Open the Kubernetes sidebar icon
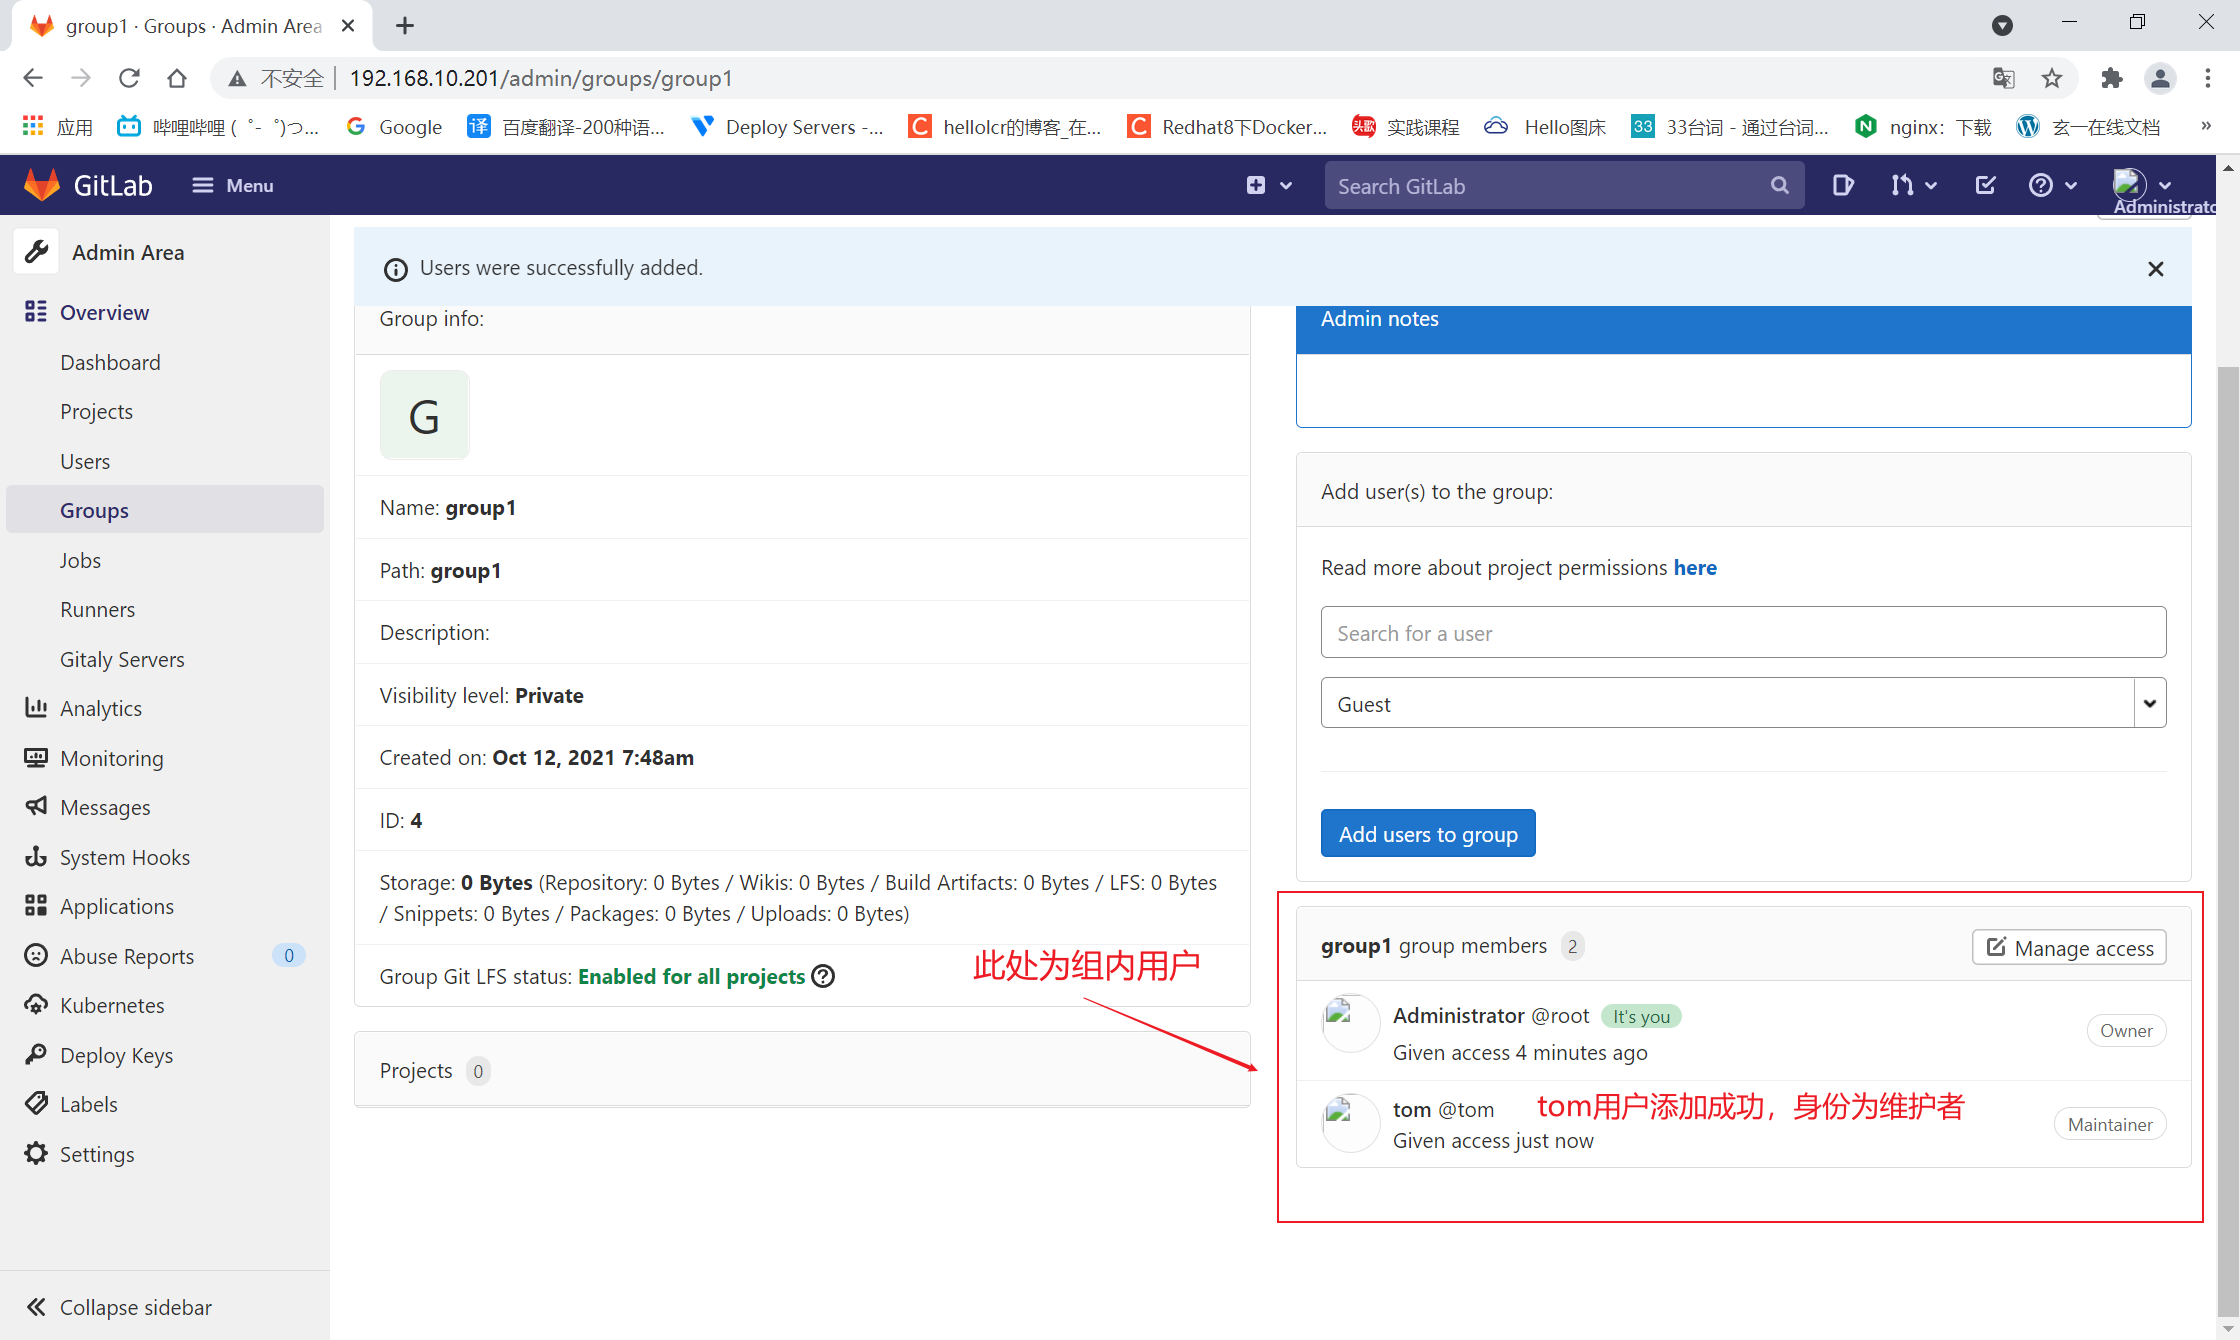Viewport: 2240px width, 1340px height. tap(36, 1005)
